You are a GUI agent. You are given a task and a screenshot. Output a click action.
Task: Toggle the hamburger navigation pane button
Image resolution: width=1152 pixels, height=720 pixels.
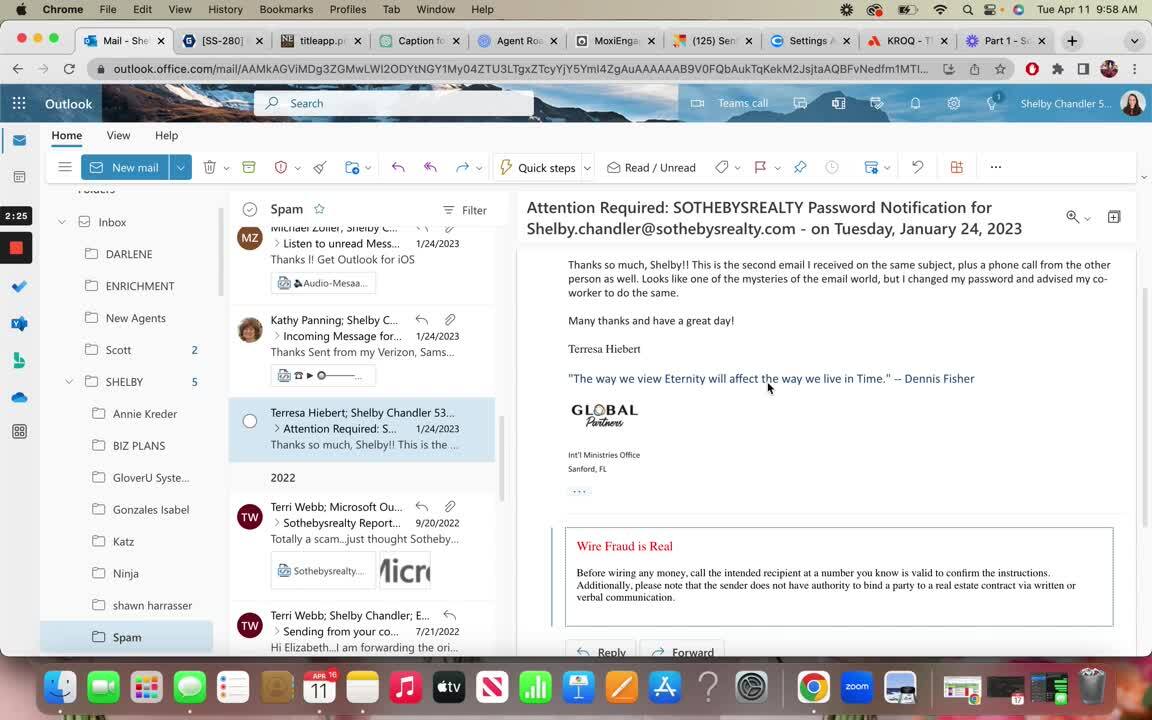pos(65,167)
